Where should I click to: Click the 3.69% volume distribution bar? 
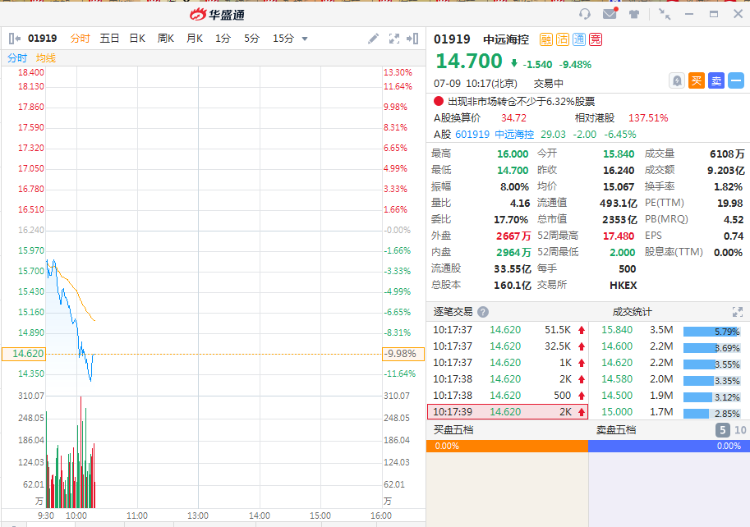712,348
